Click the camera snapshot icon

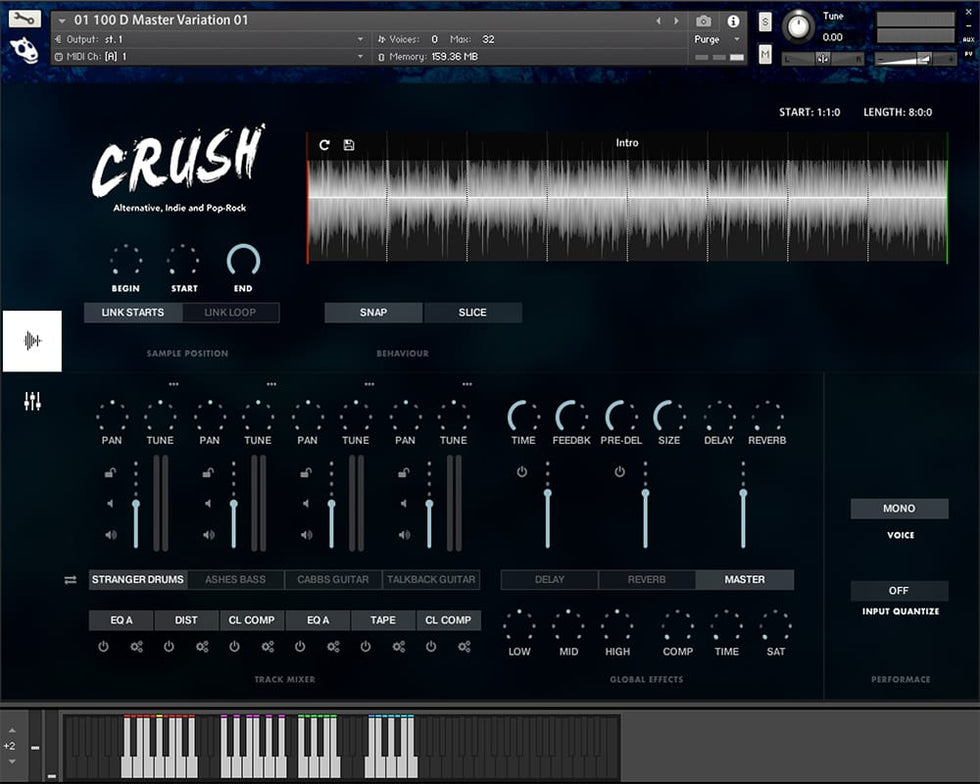click(x=703, y=21)
